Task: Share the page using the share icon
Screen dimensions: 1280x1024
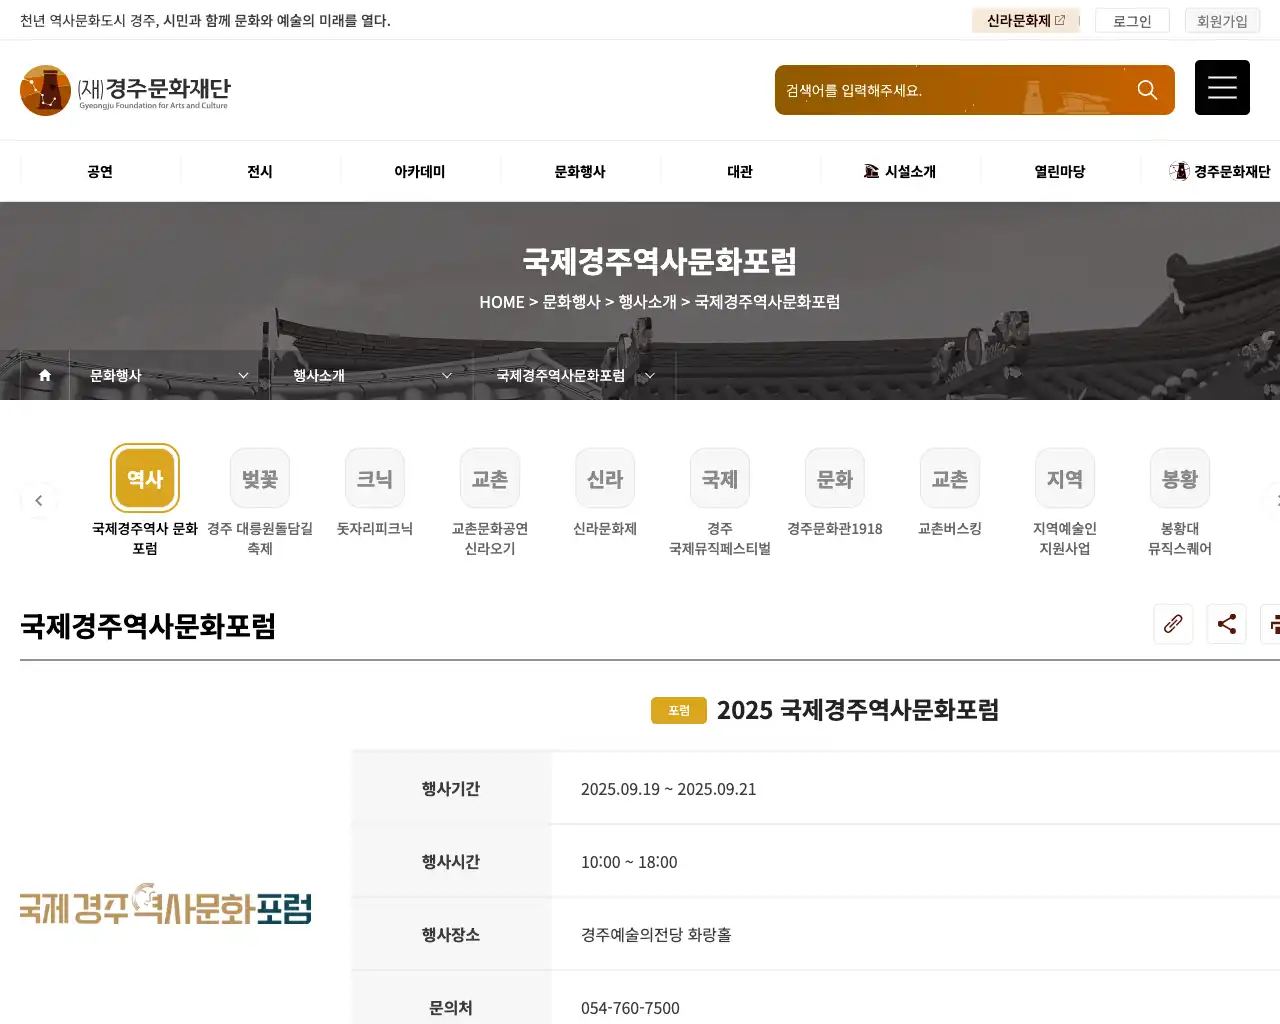Action: [1226, 624]
